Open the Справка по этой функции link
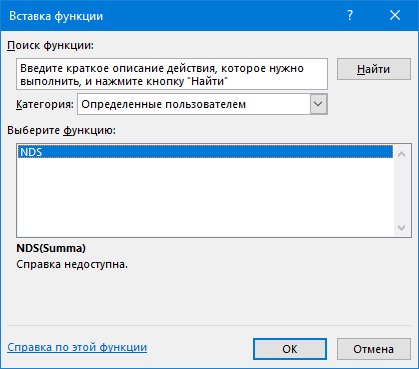Screen dimensions: 419x369 [77, 347]
